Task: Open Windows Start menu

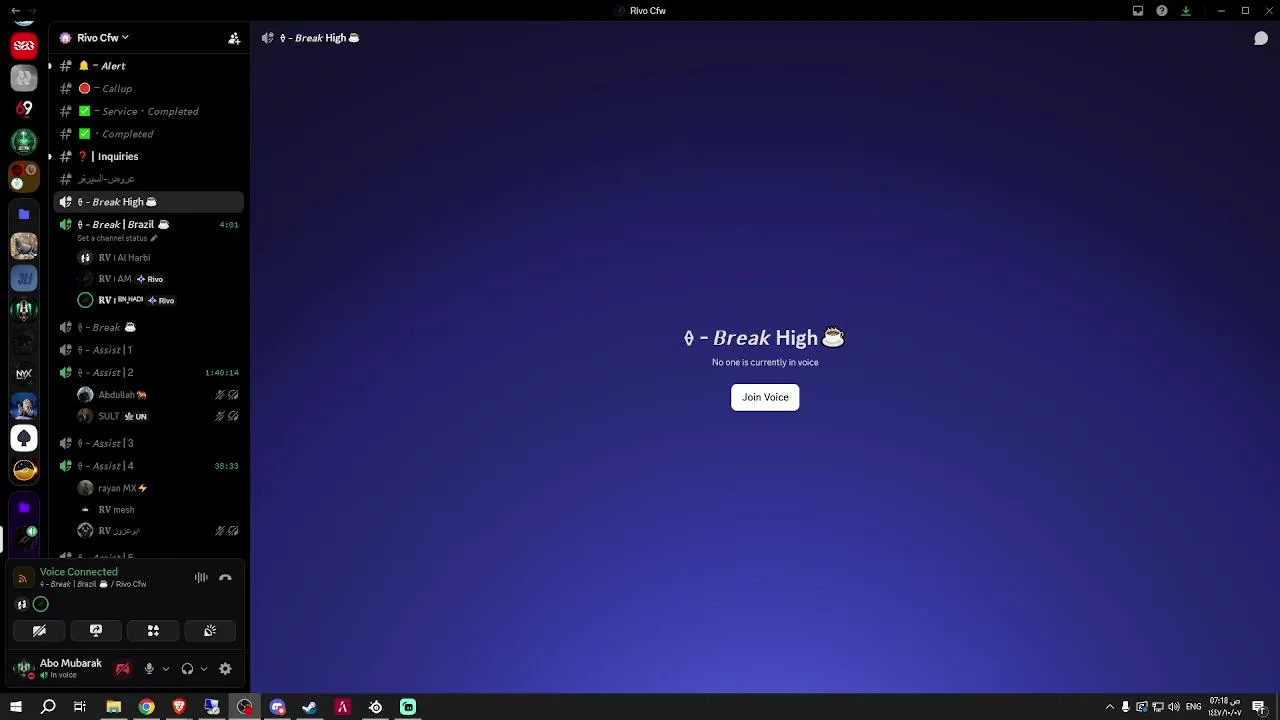Action: point(15,707)
